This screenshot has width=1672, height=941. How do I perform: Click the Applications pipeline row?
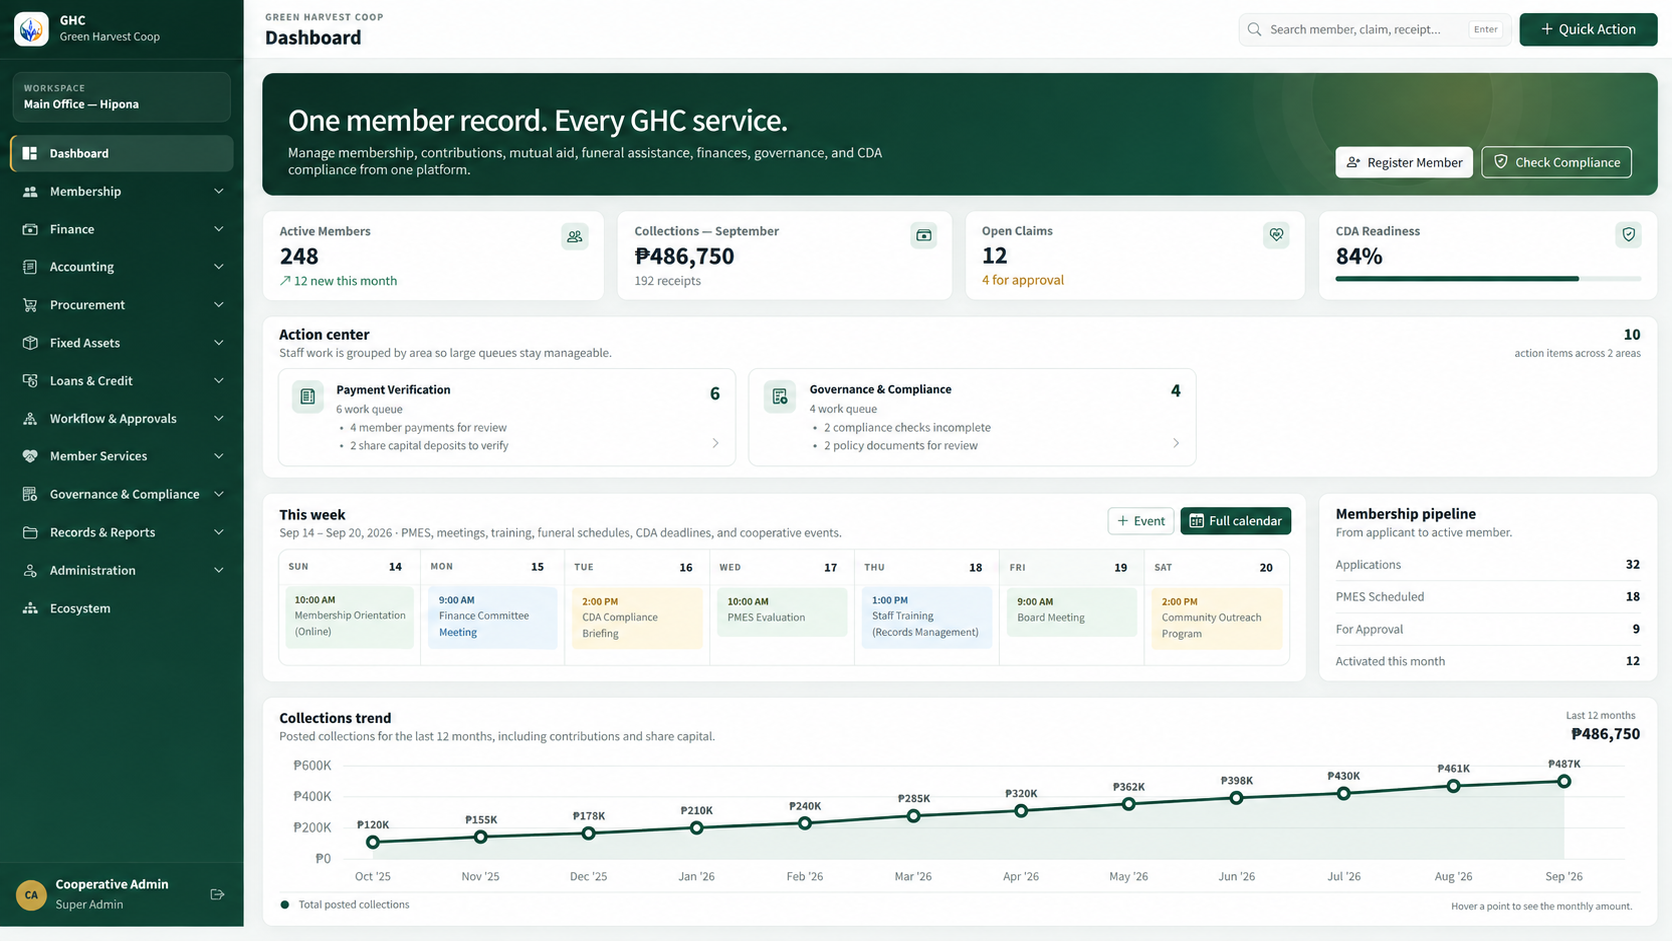coord(1487,565)
